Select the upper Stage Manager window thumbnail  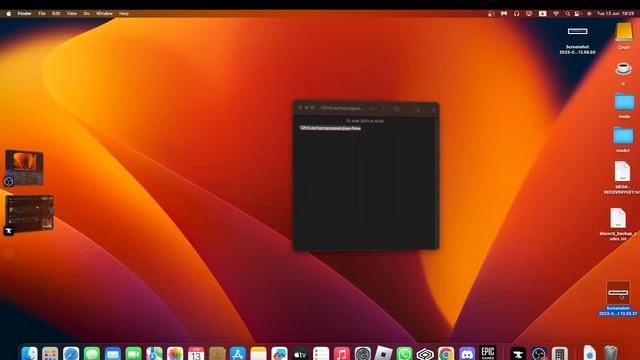tap(24, 167)
